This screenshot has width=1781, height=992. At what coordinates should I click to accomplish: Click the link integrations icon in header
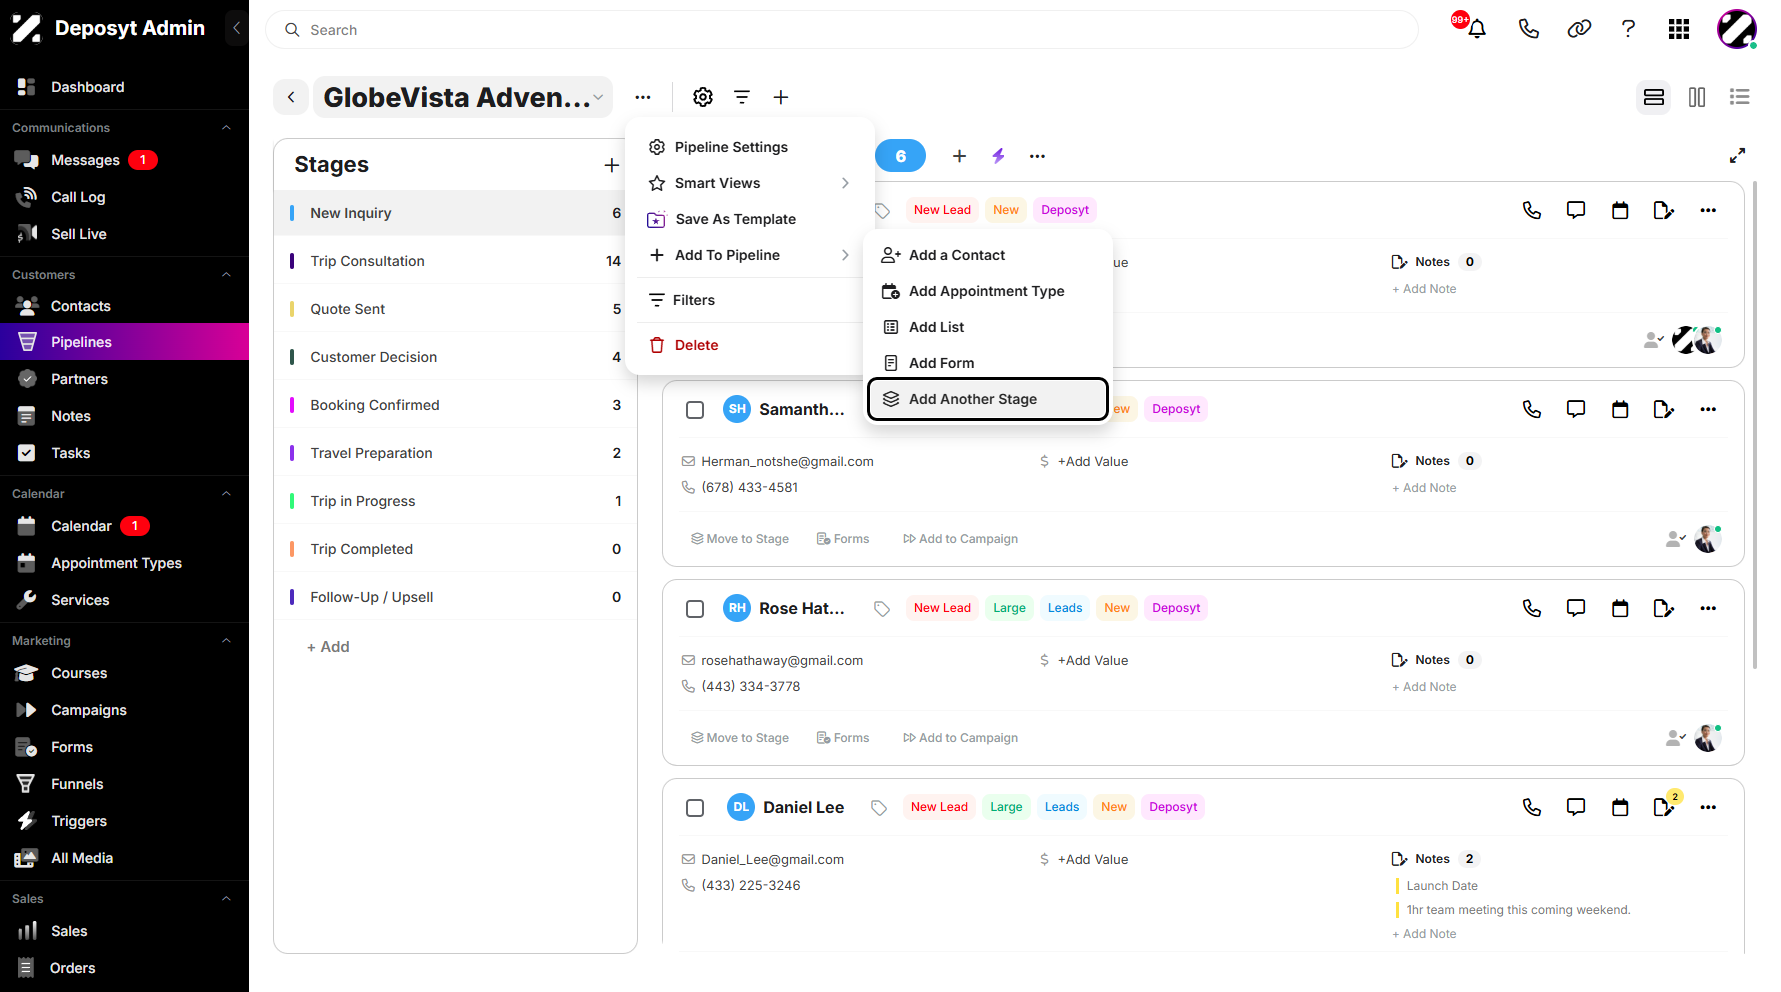[1579, 29]
